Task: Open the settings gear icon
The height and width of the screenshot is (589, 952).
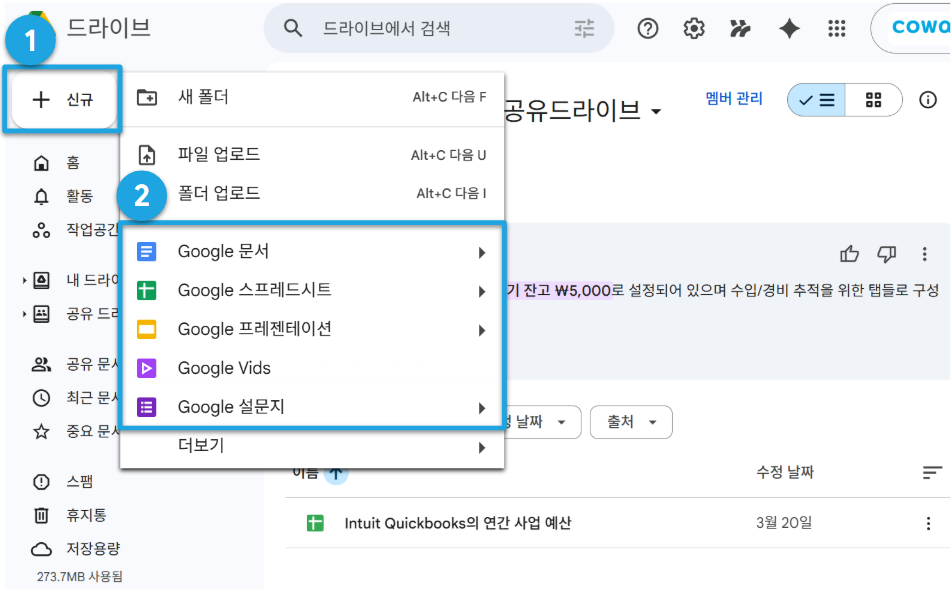Action: tap(693, 29)
